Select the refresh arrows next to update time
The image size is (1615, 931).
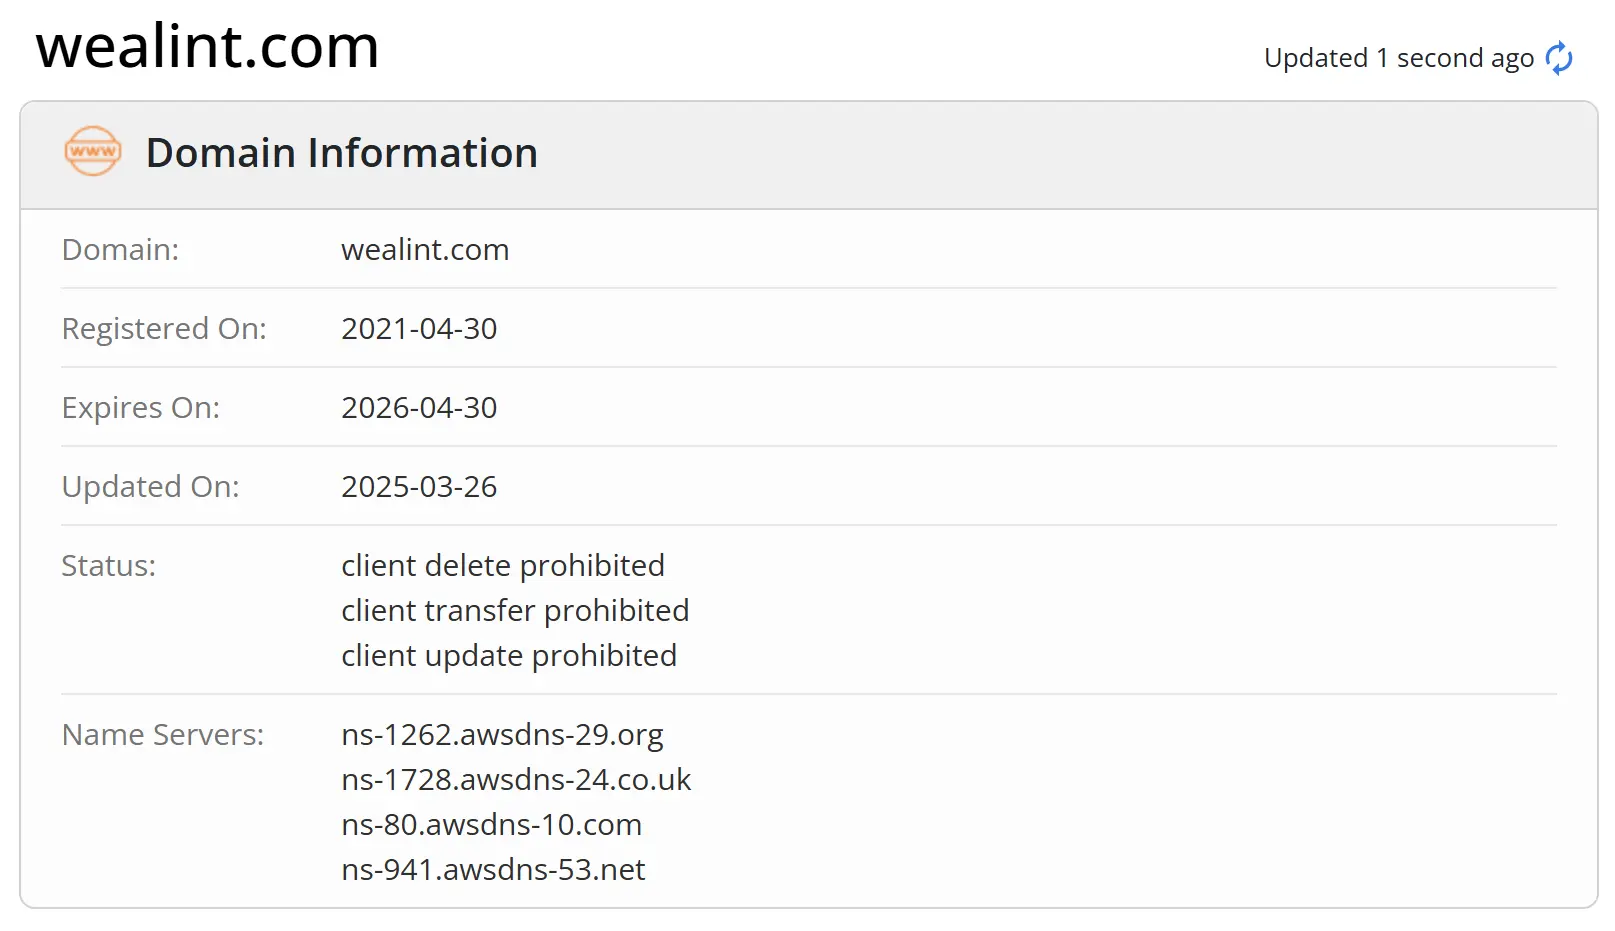point(1558,59)
